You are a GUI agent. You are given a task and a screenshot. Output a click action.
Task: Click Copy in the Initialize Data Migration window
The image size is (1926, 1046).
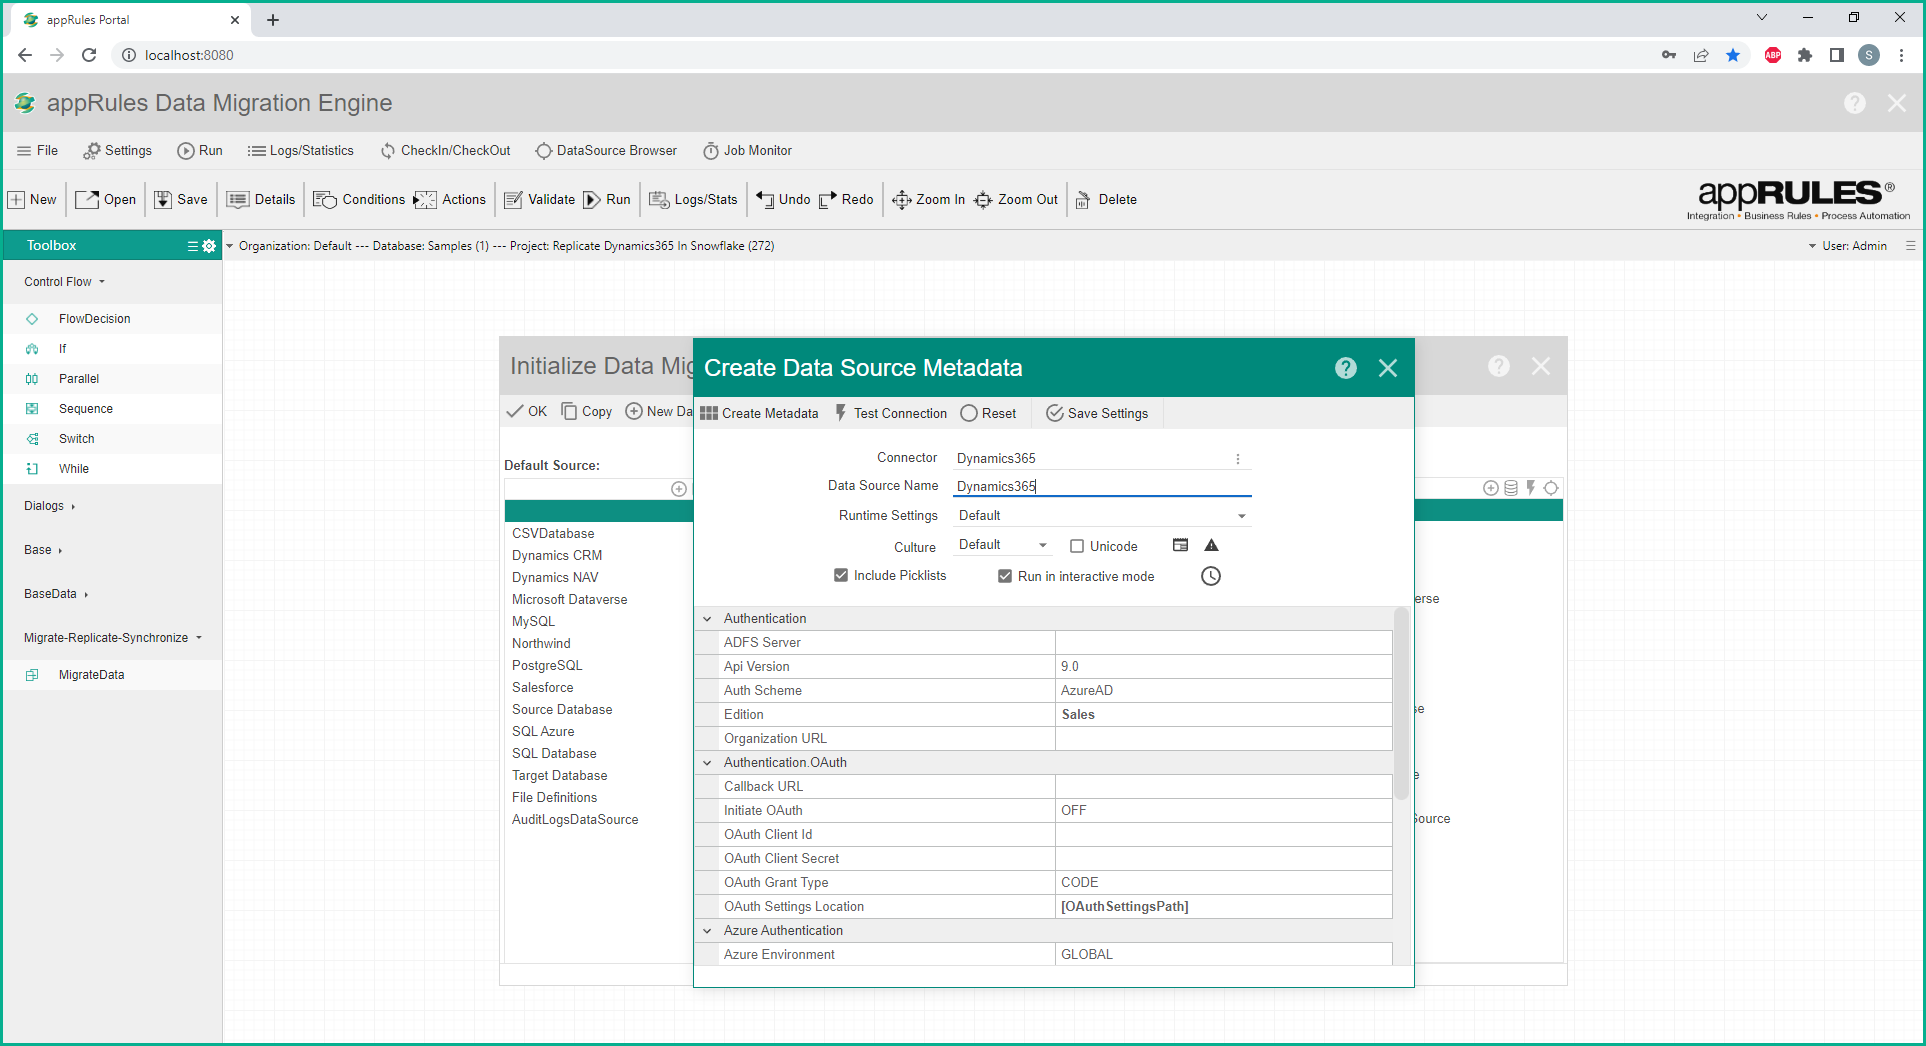(x=587, y=411)
